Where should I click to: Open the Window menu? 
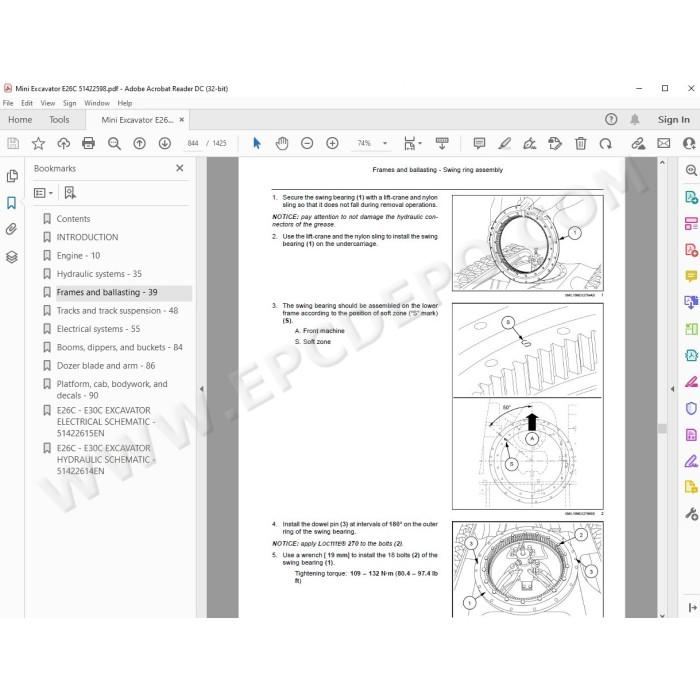click(x=97, y=103)
